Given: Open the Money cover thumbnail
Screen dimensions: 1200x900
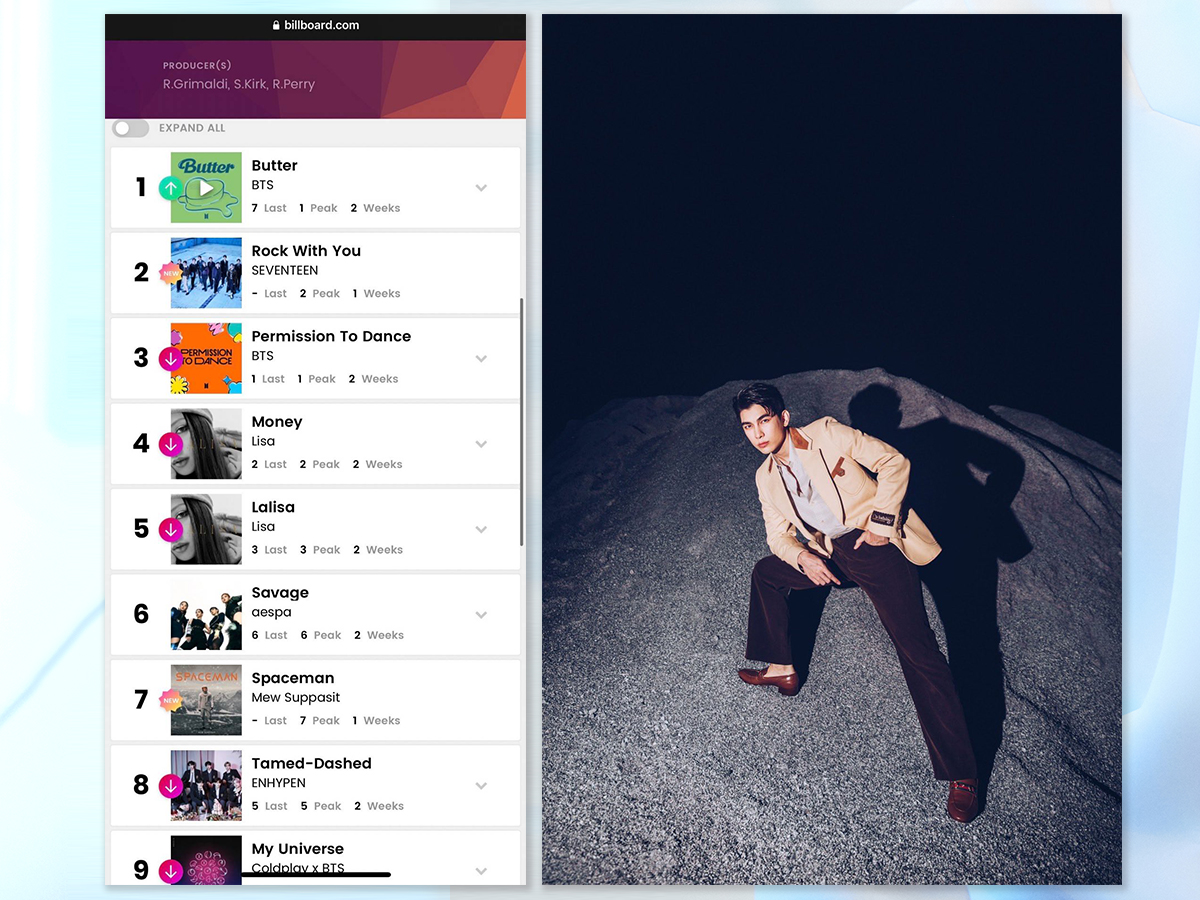Looking at the screenshot, I should [x=206, y=444].
